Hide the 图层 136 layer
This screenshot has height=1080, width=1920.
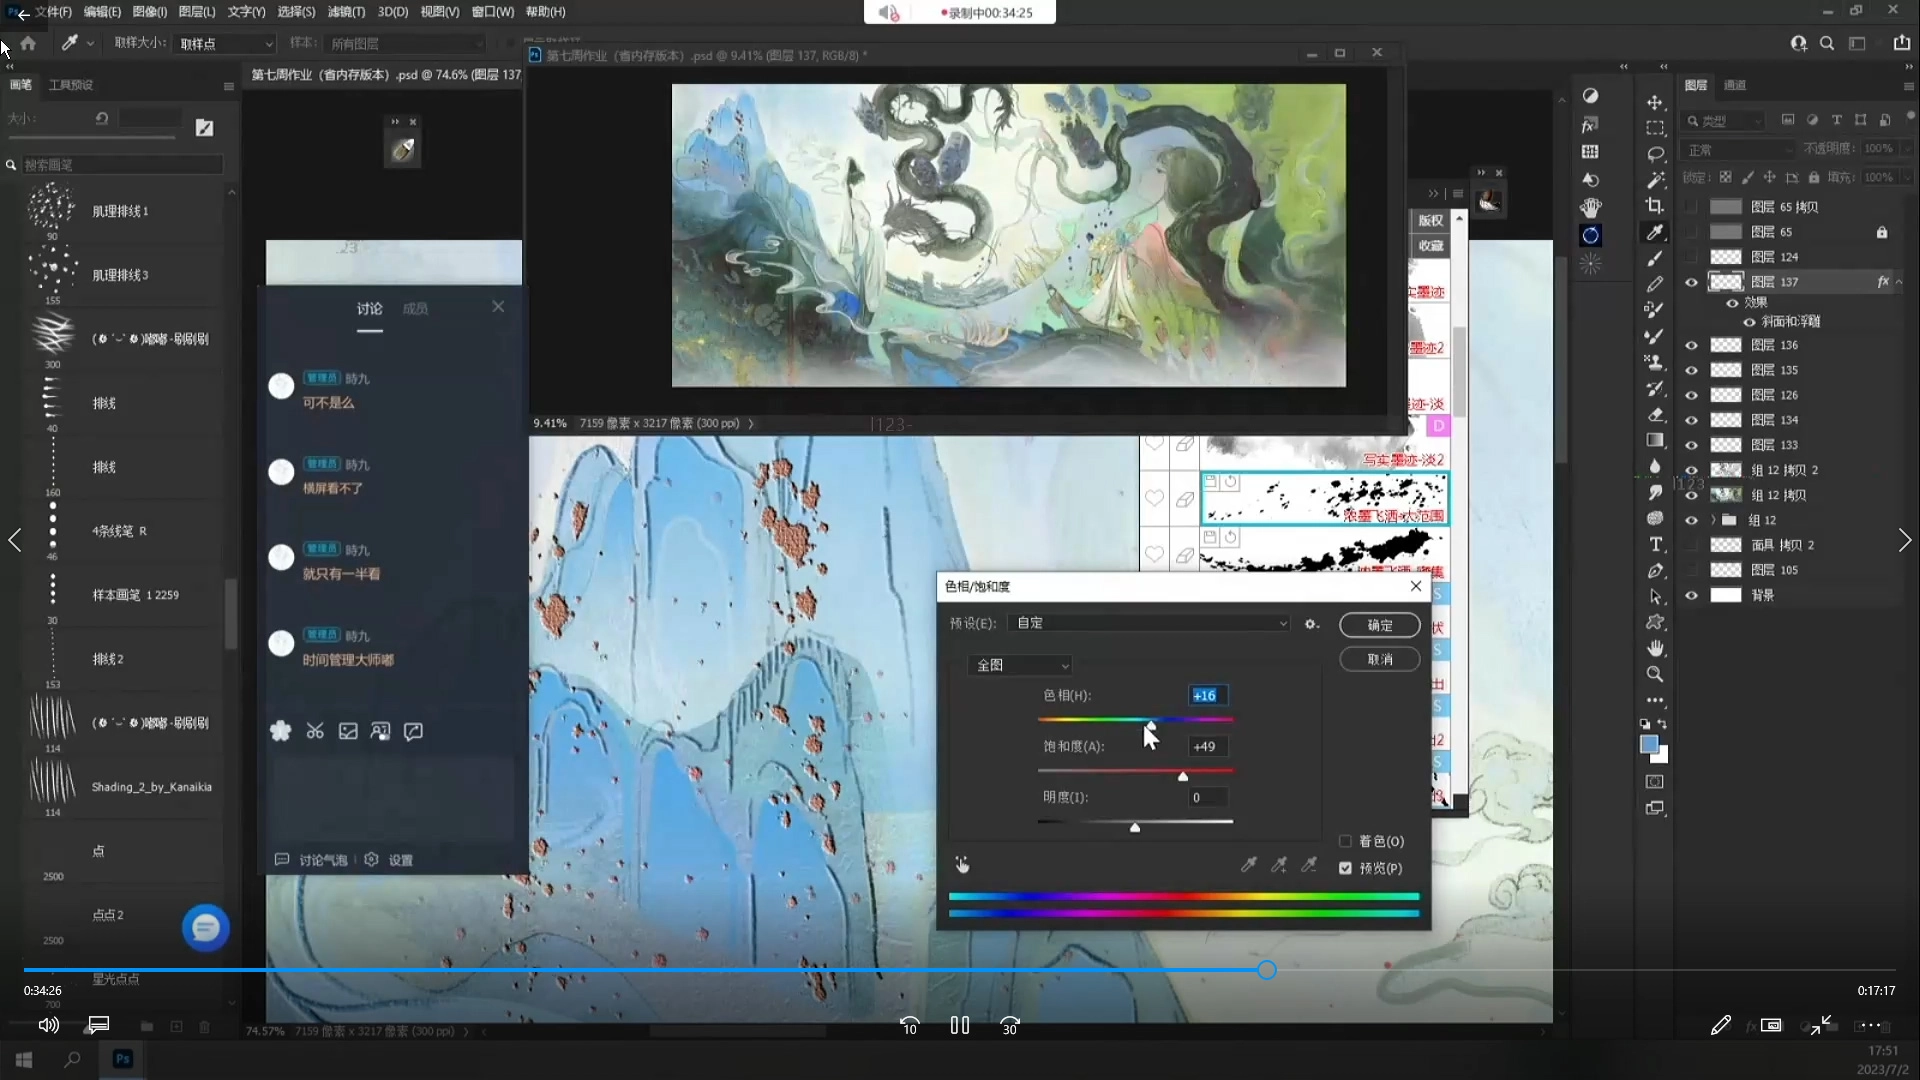pos(1691,345)
